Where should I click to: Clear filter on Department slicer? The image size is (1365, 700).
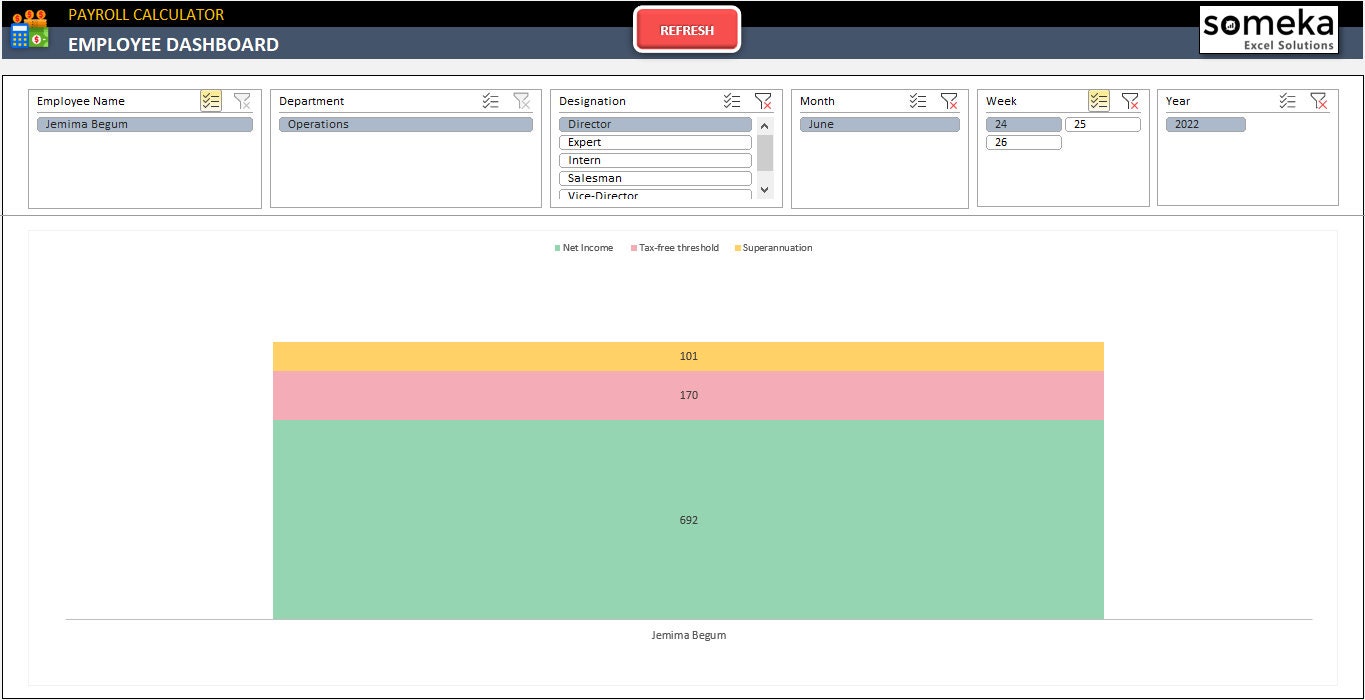coord(522,100)
